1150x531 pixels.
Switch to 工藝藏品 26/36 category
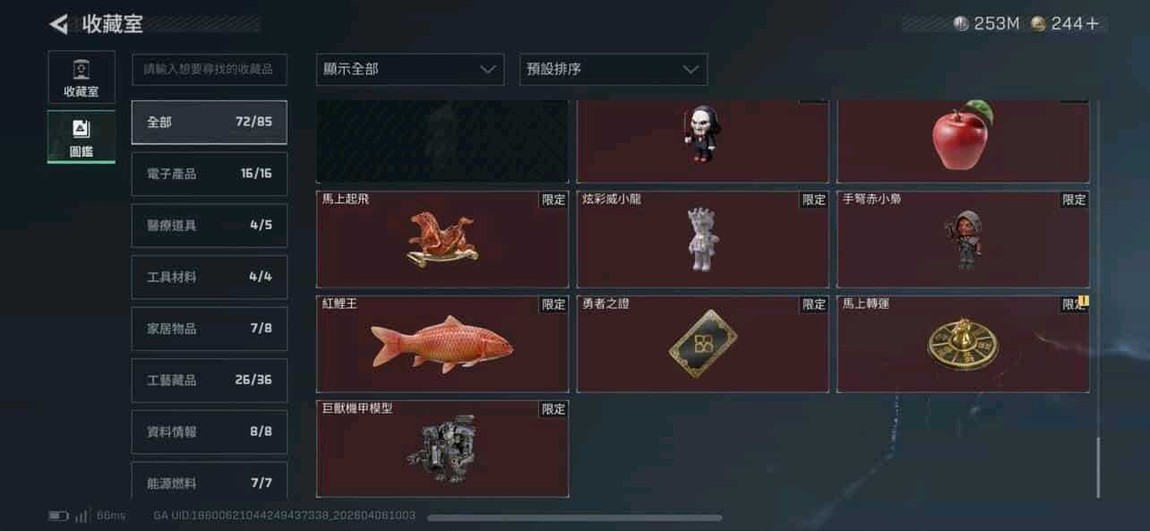[209, 380]
